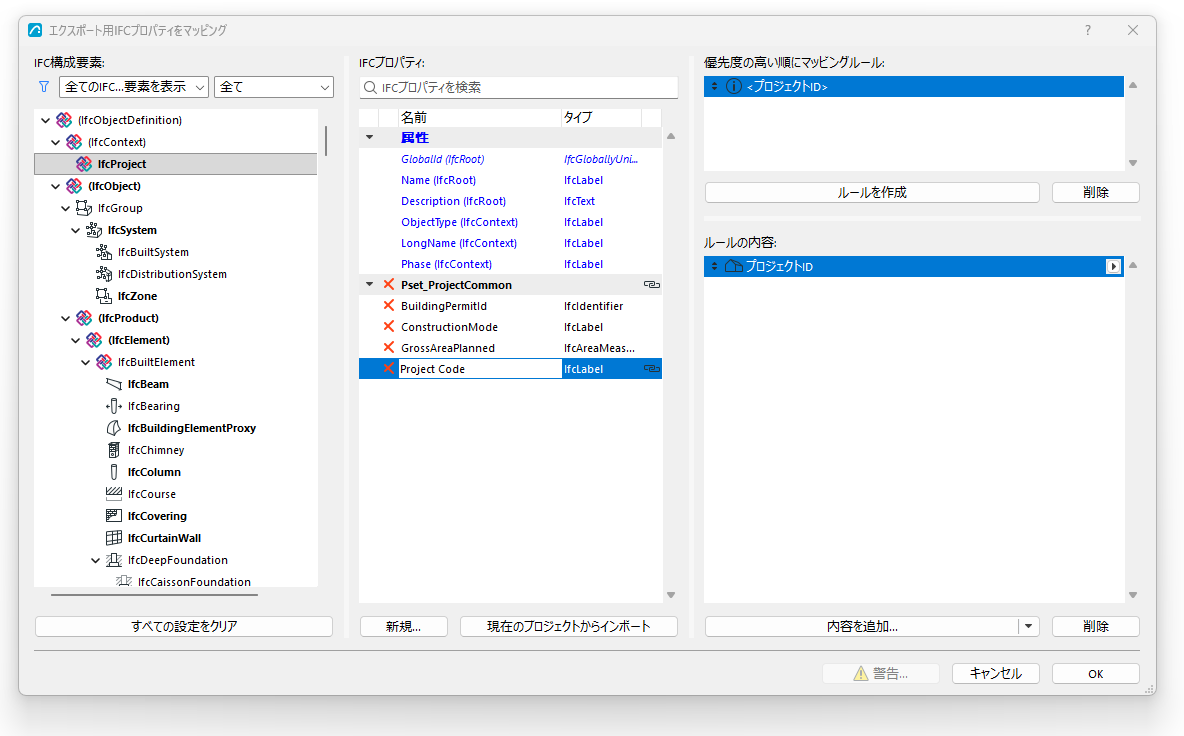Click the IfcBeam icon

click(114, 383)
